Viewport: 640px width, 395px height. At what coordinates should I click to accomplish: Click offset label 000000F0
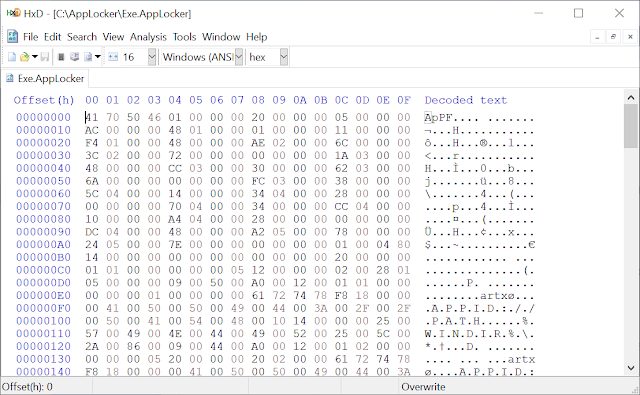43,308
